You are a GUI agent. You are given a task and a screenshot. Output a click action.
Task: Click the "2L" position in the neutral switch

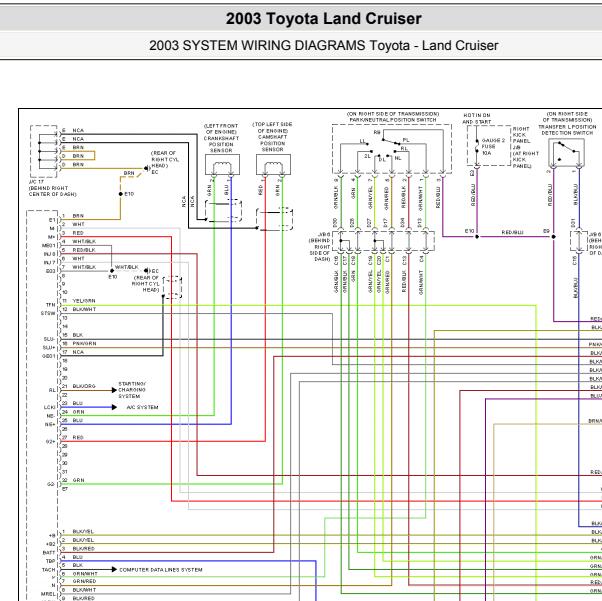pos(367,156)
